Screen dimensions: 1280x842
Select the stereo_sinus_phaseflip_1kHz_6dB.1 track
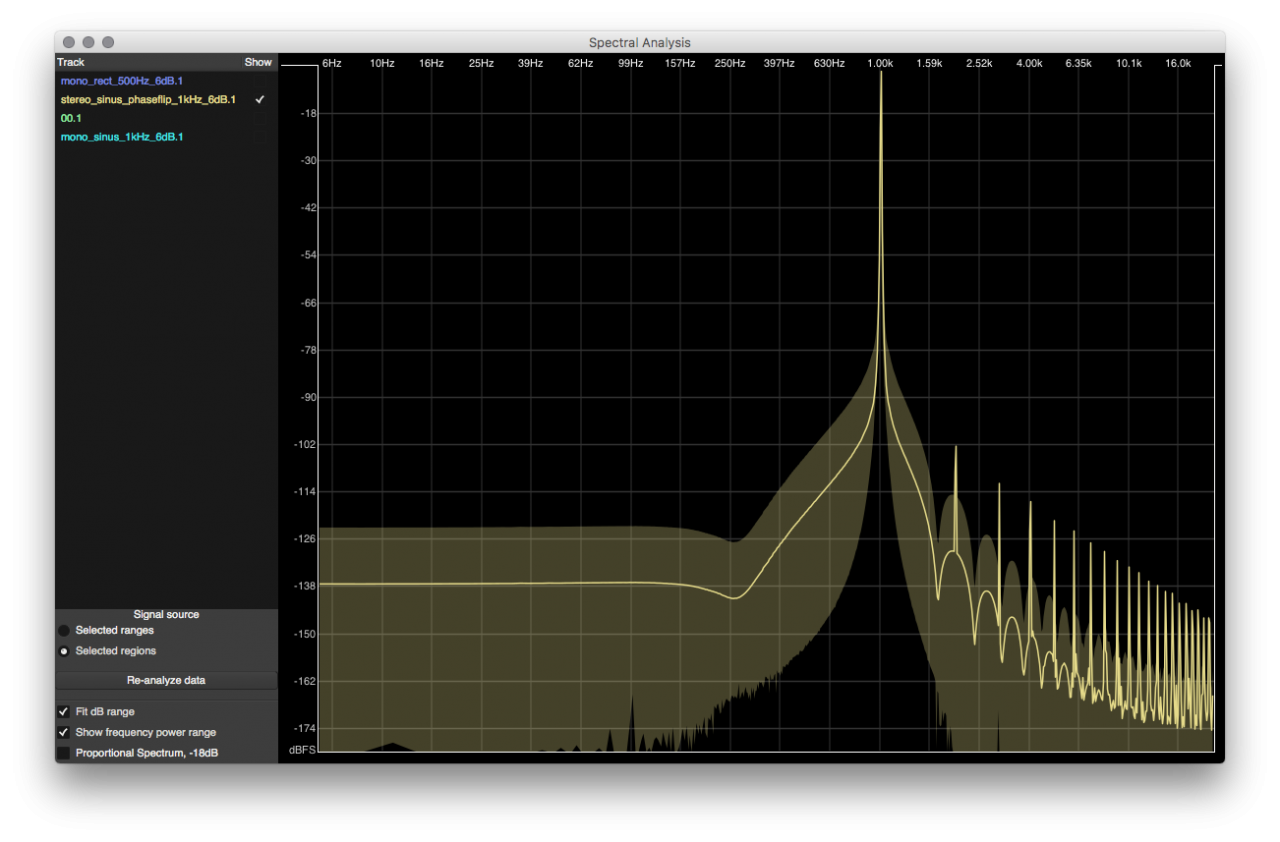click(148, 100)
